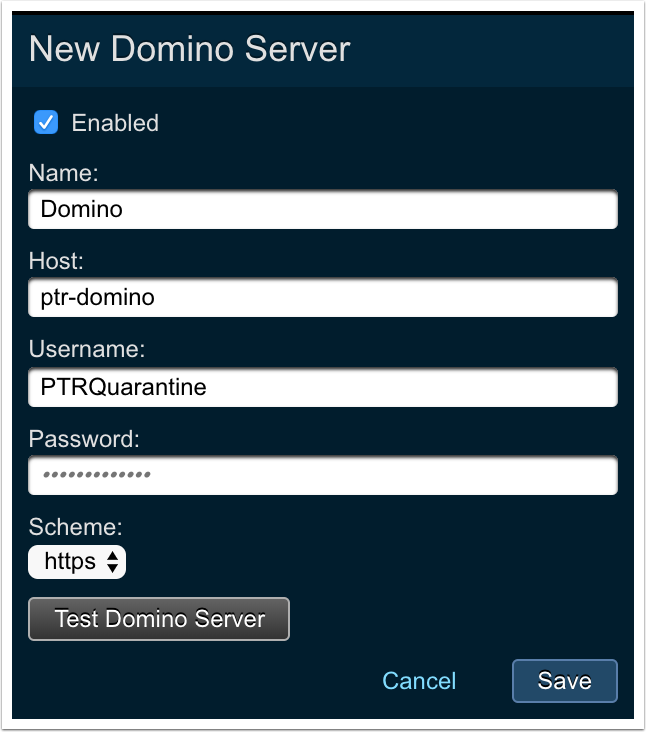Click the Scheme dropdown up-down arrows

point(112,562)
